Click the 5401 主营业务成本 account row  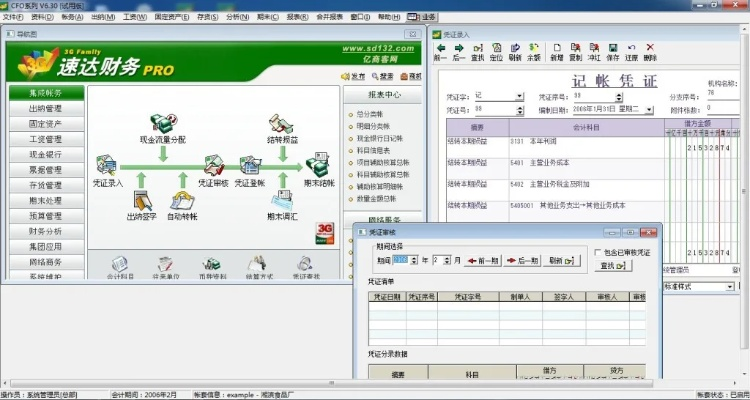[586, 163]
